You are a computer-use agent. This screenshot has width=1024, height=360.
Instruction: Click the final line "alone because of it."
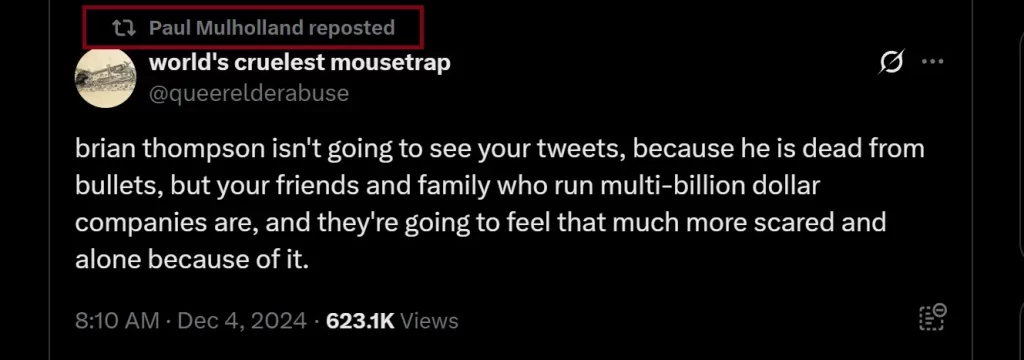point(191,260)
